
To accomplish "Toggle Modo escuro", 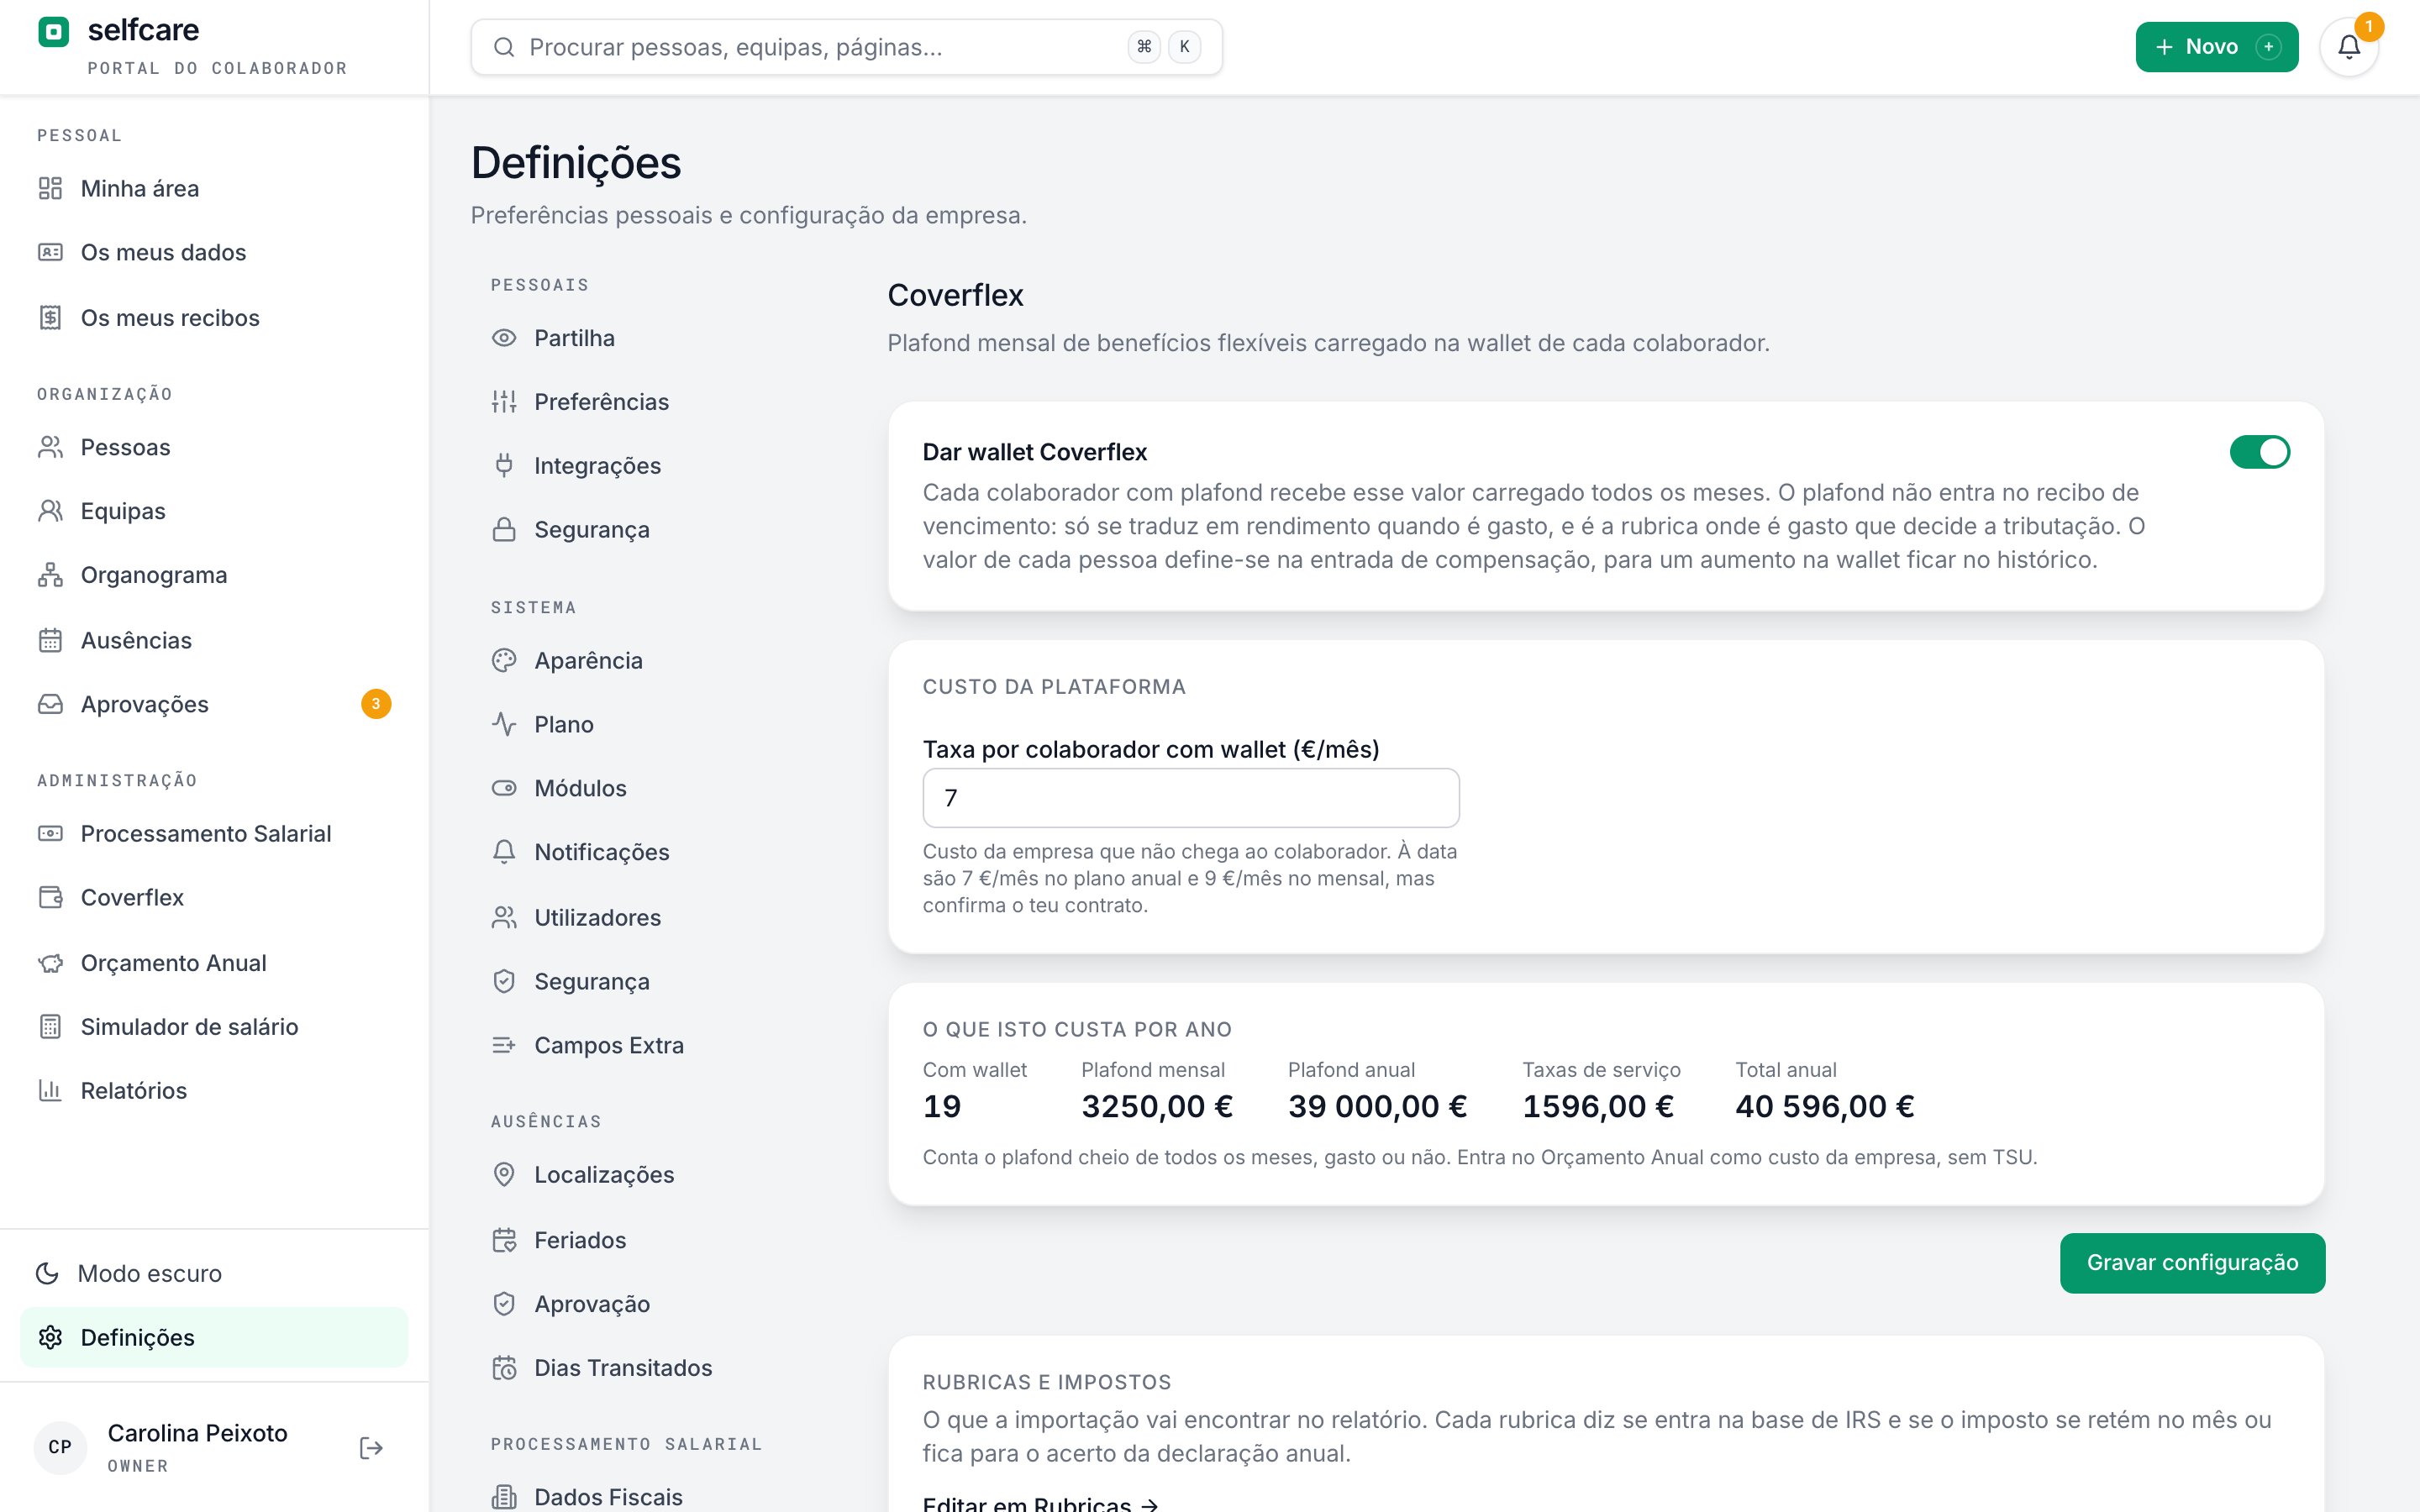I will pos(214,1273).
